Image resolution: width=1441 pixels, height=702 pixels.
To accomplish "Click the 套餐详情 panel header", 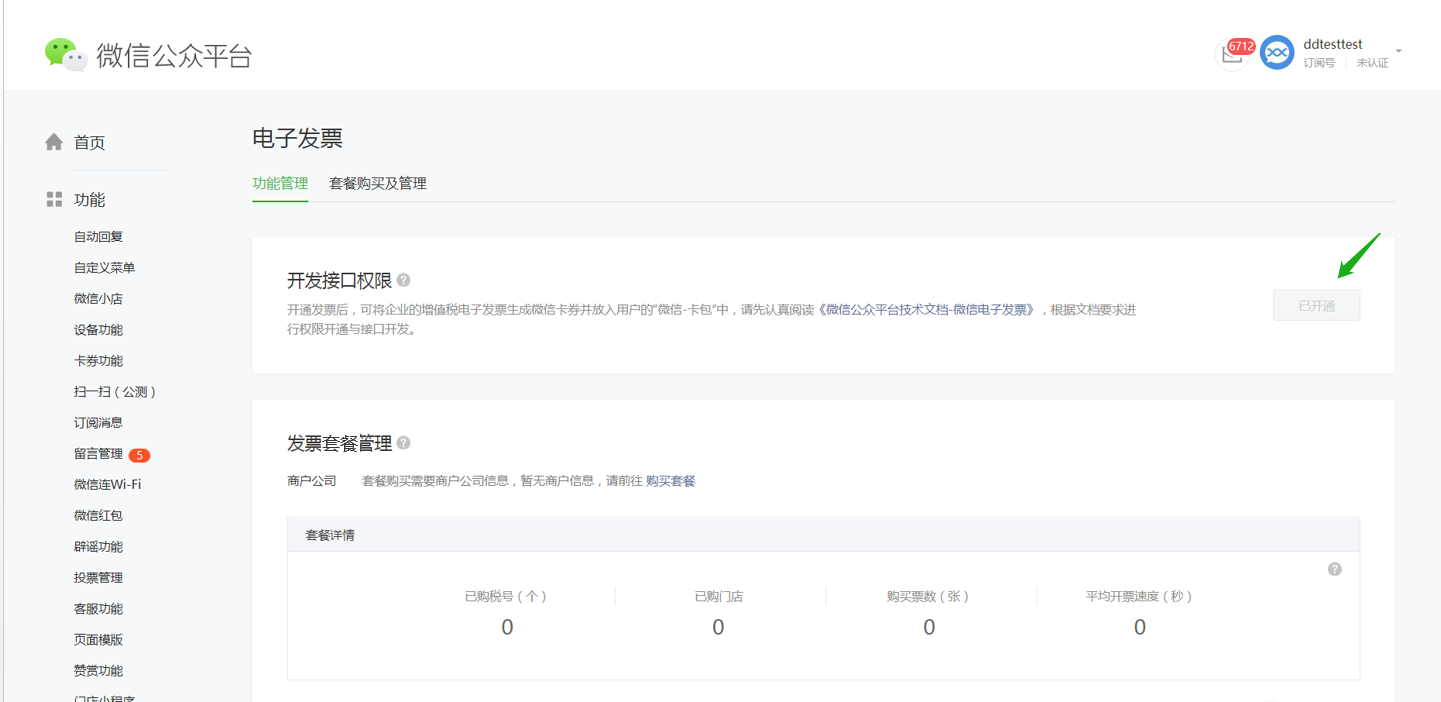I will tap(823, 535).
